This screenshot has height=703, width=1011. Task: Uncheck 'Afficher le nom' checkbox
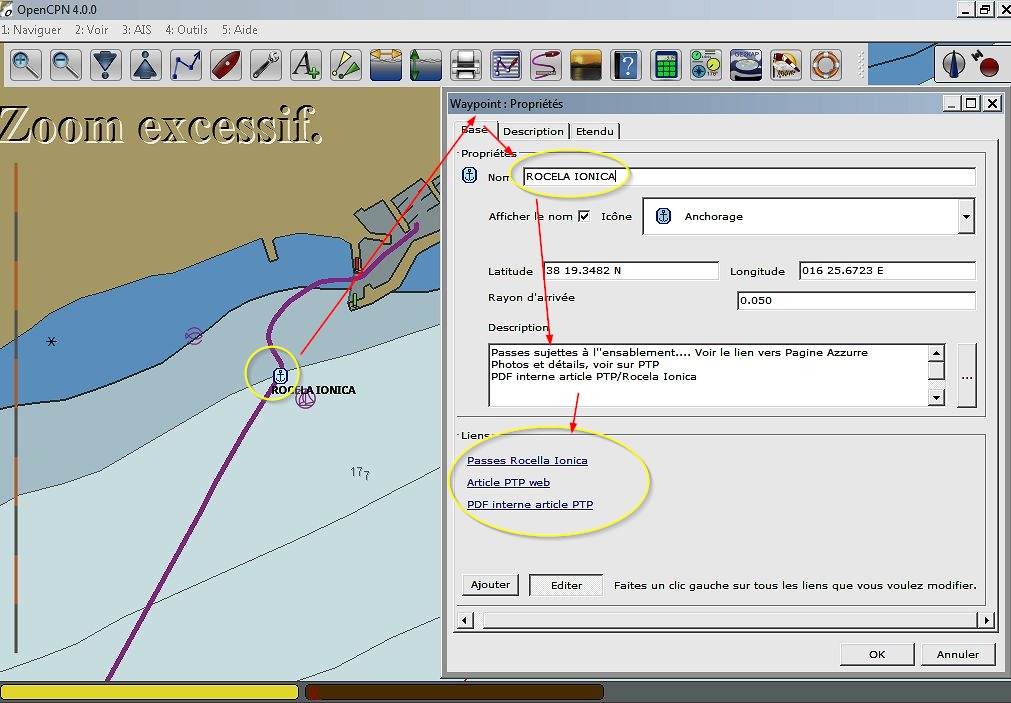584,216
